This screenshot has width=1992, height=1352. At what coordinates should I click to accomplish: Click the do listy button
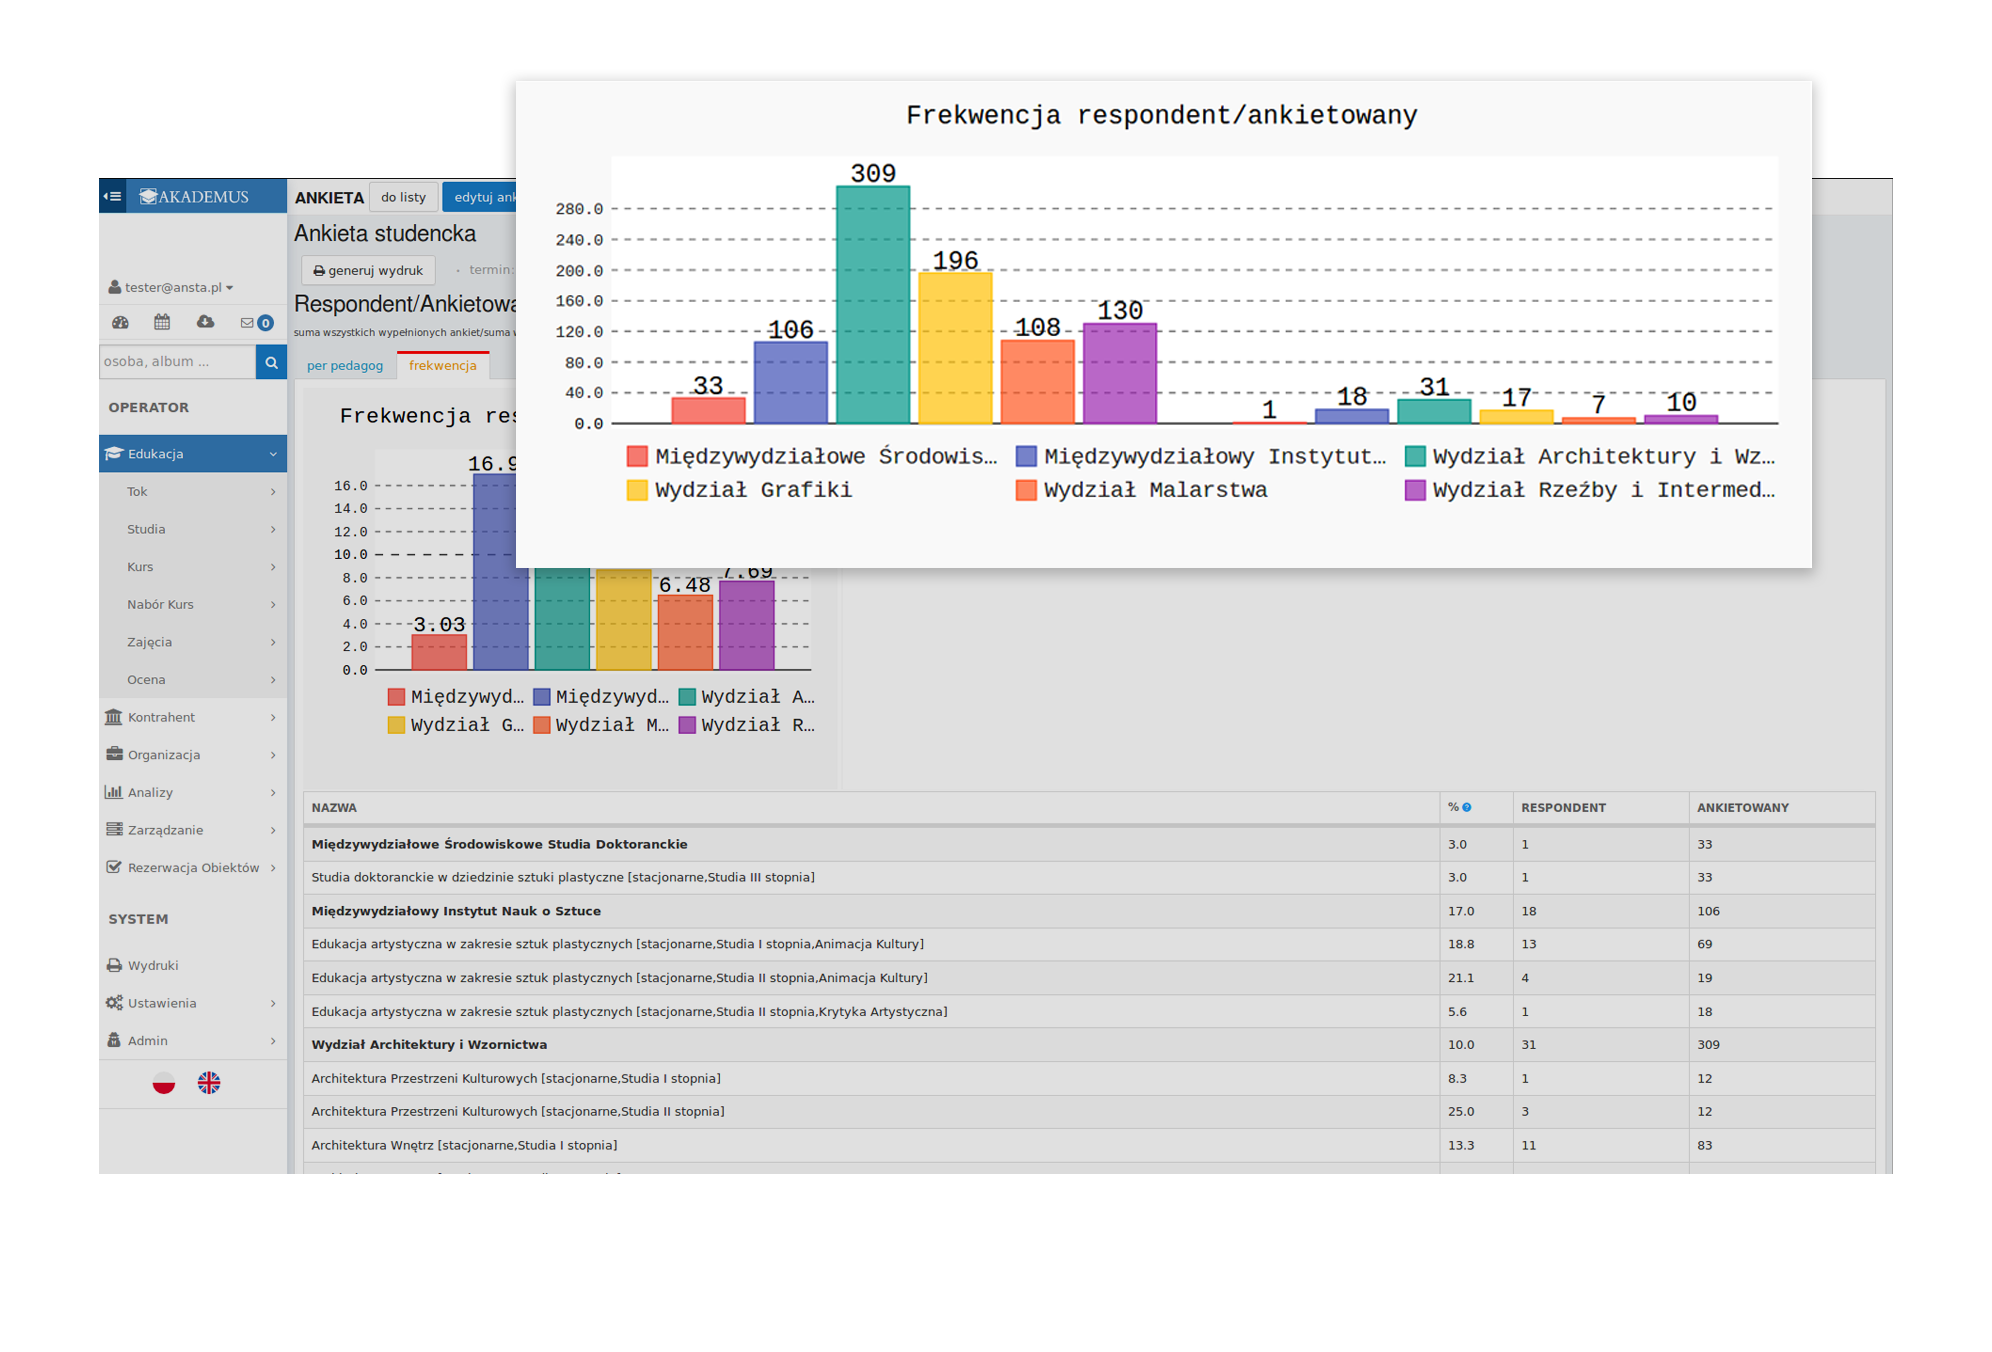coord(403,197)
